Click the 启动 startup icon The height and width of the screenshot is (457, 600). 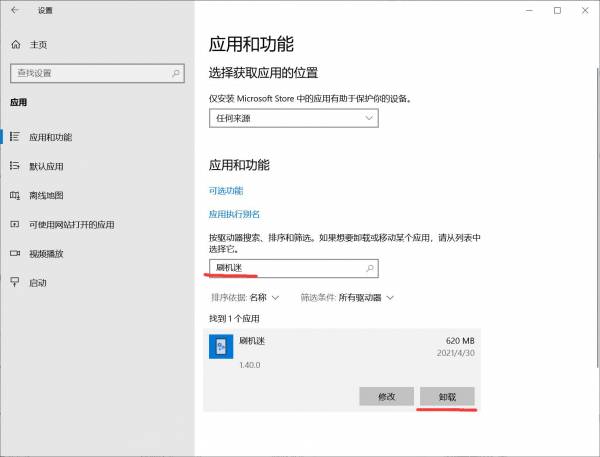click(15, 282)
